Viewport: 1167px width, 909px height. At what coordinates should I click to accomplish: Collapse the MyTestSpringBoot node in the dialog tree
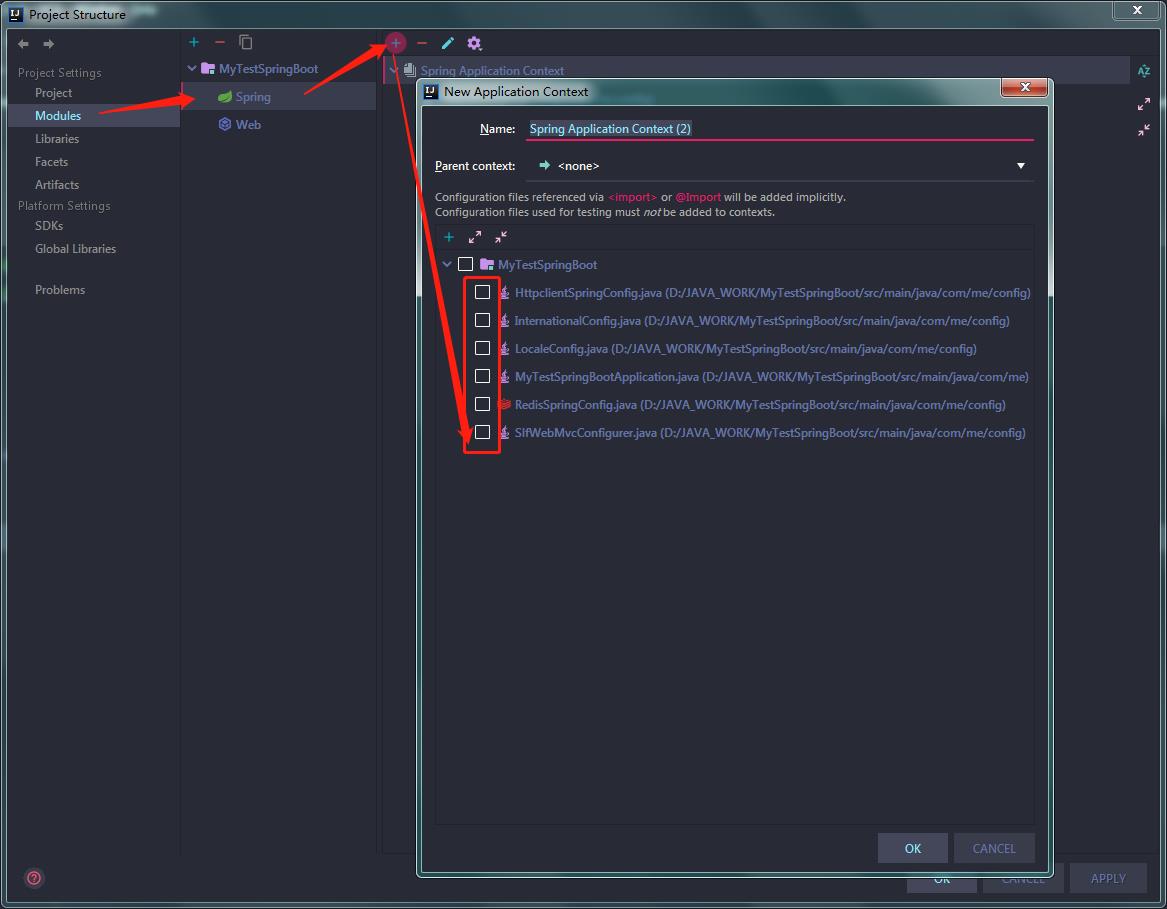[x=447, y=264]
